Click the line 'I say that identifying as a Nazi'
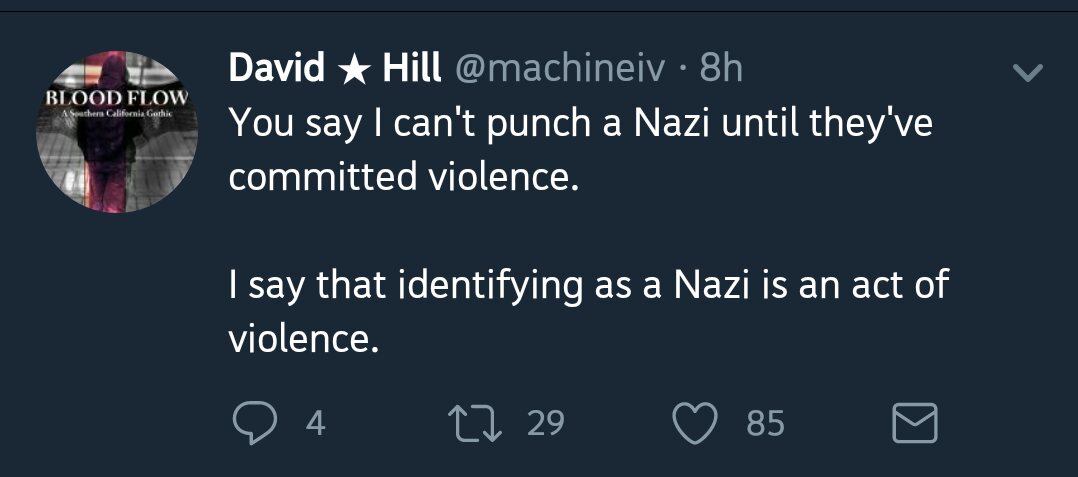Viewport: 1078px width, 477px height. [588, 285]
